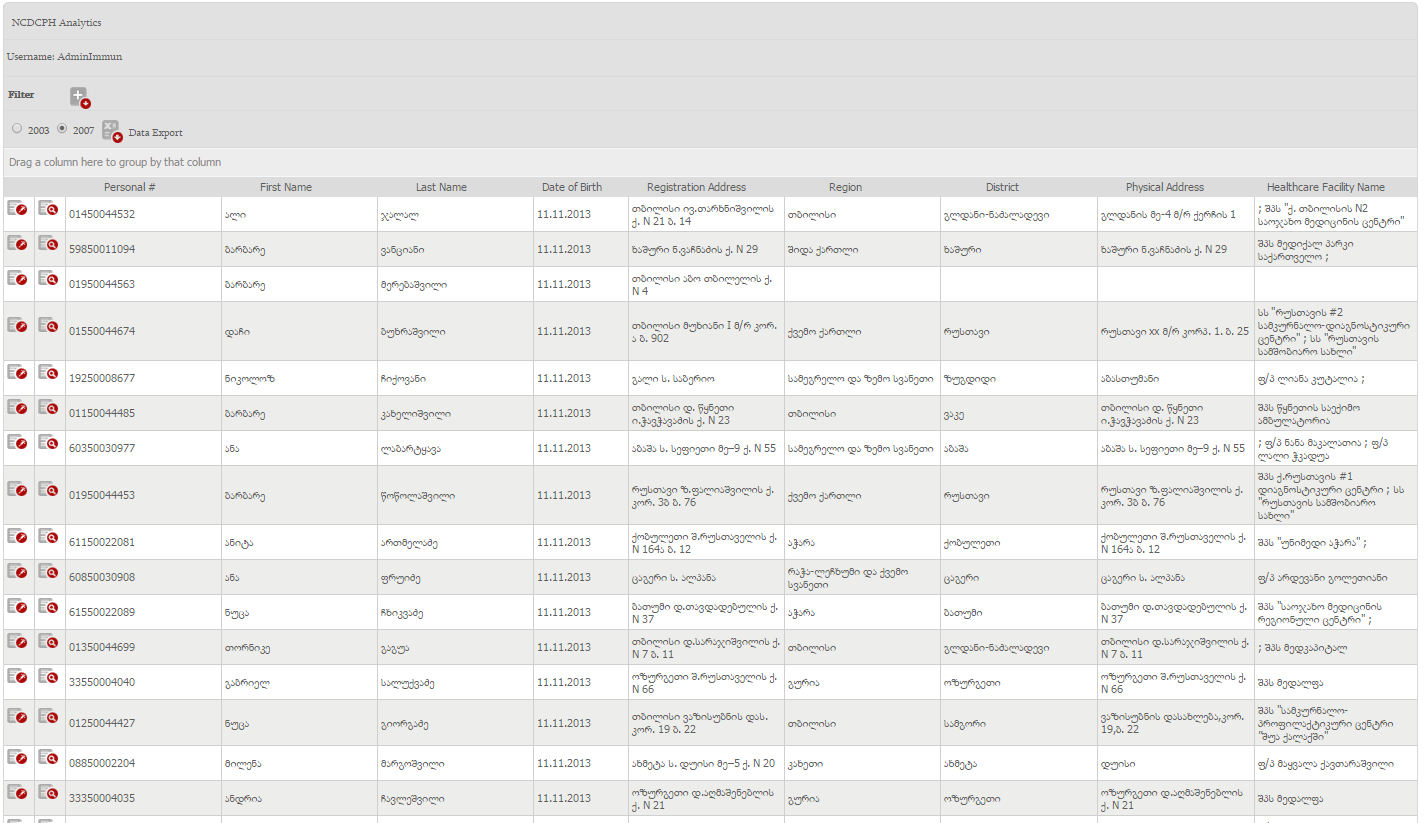Image resolution: width=1425 pixels, height=823 pixels.
Task: Sort by Personal # column header
Action: [x=129, y=187]
